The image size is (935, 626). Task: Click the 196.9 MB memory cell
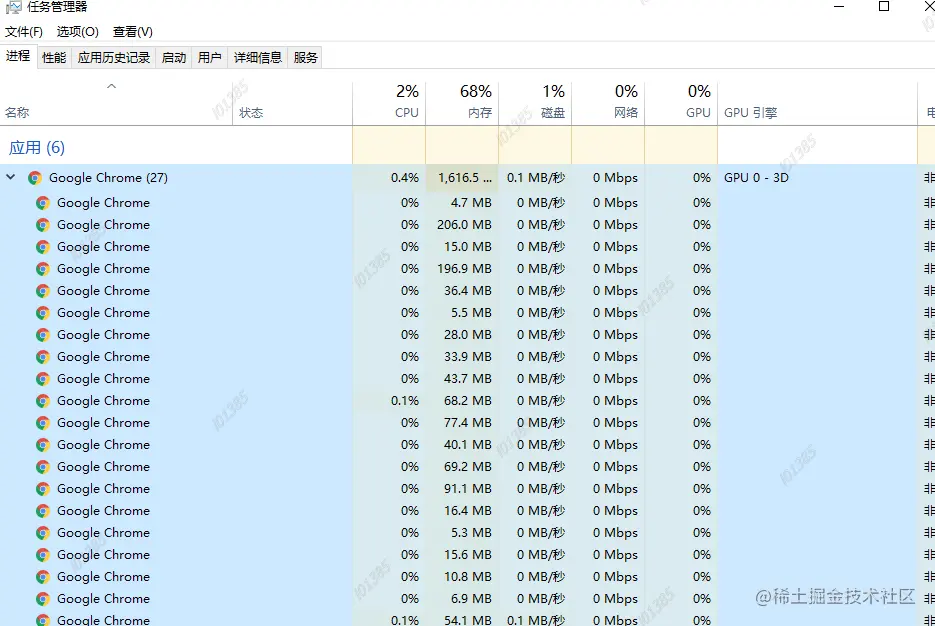click(462, 269)
